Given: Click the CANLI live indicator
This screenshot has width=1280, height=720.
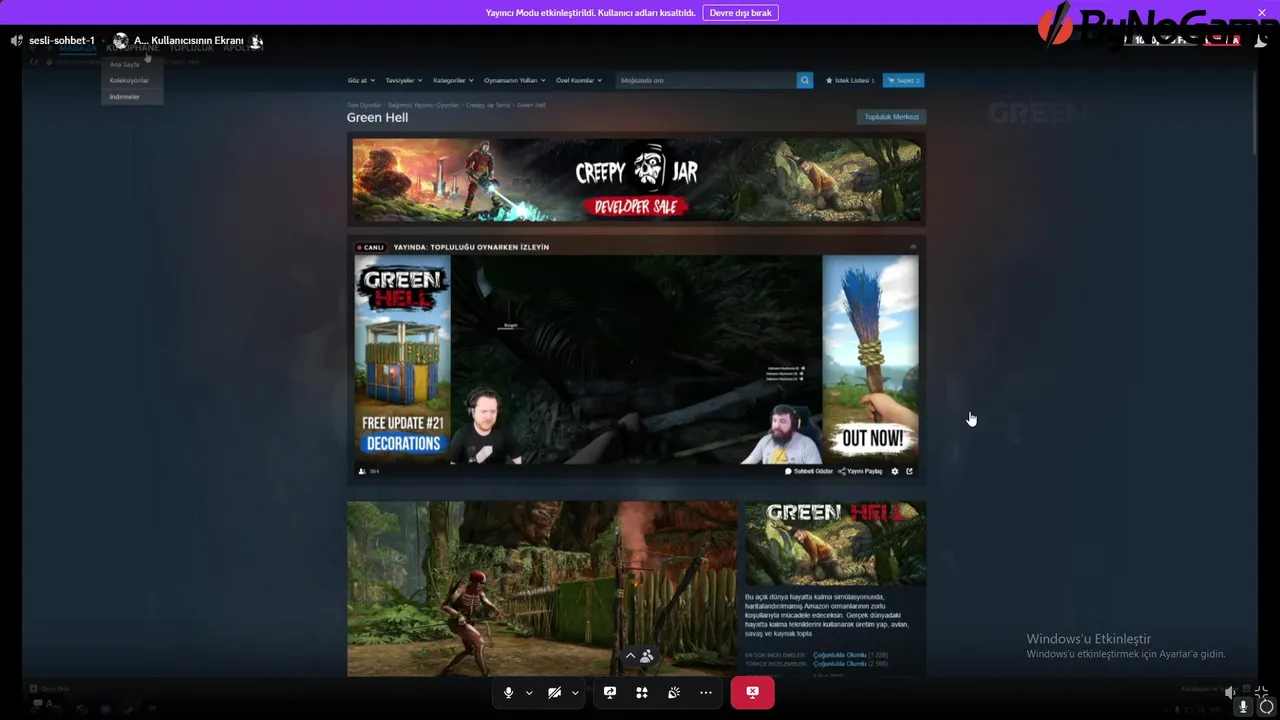Looking at the screenshot, I should pos(370,247).
